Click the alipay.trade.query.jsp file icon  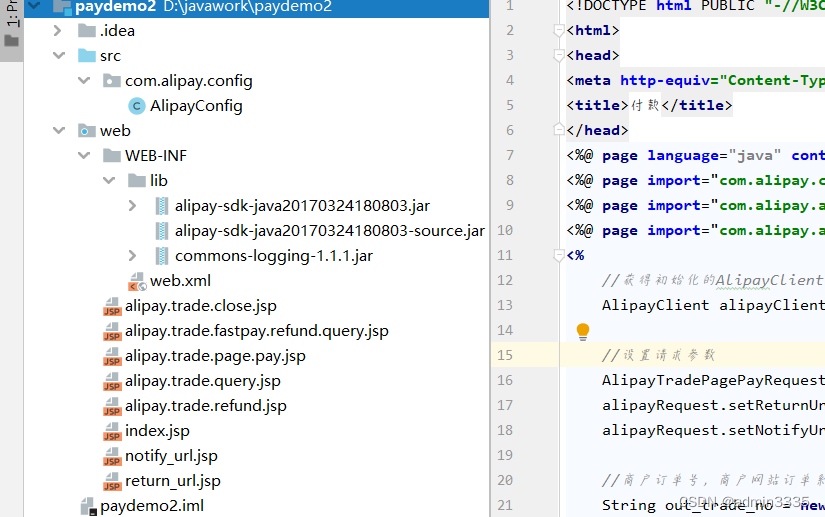click(x=112, y=381)
